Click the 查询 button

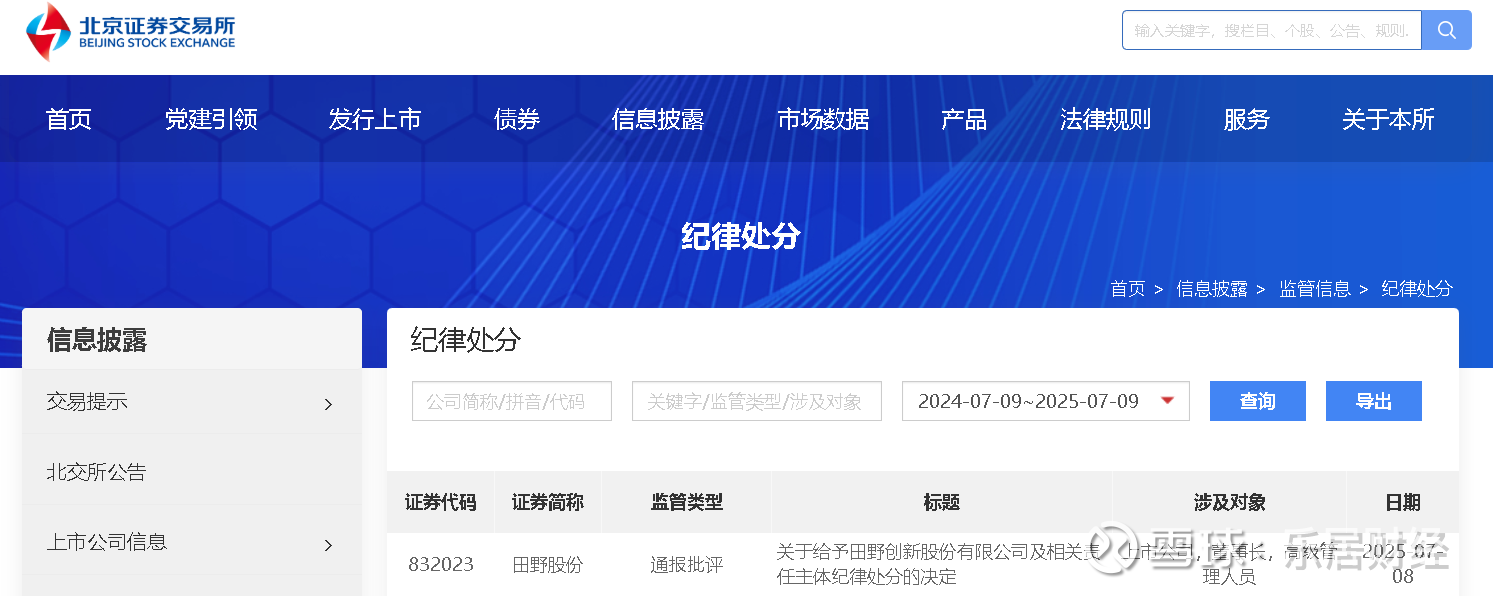[1258, 401]
